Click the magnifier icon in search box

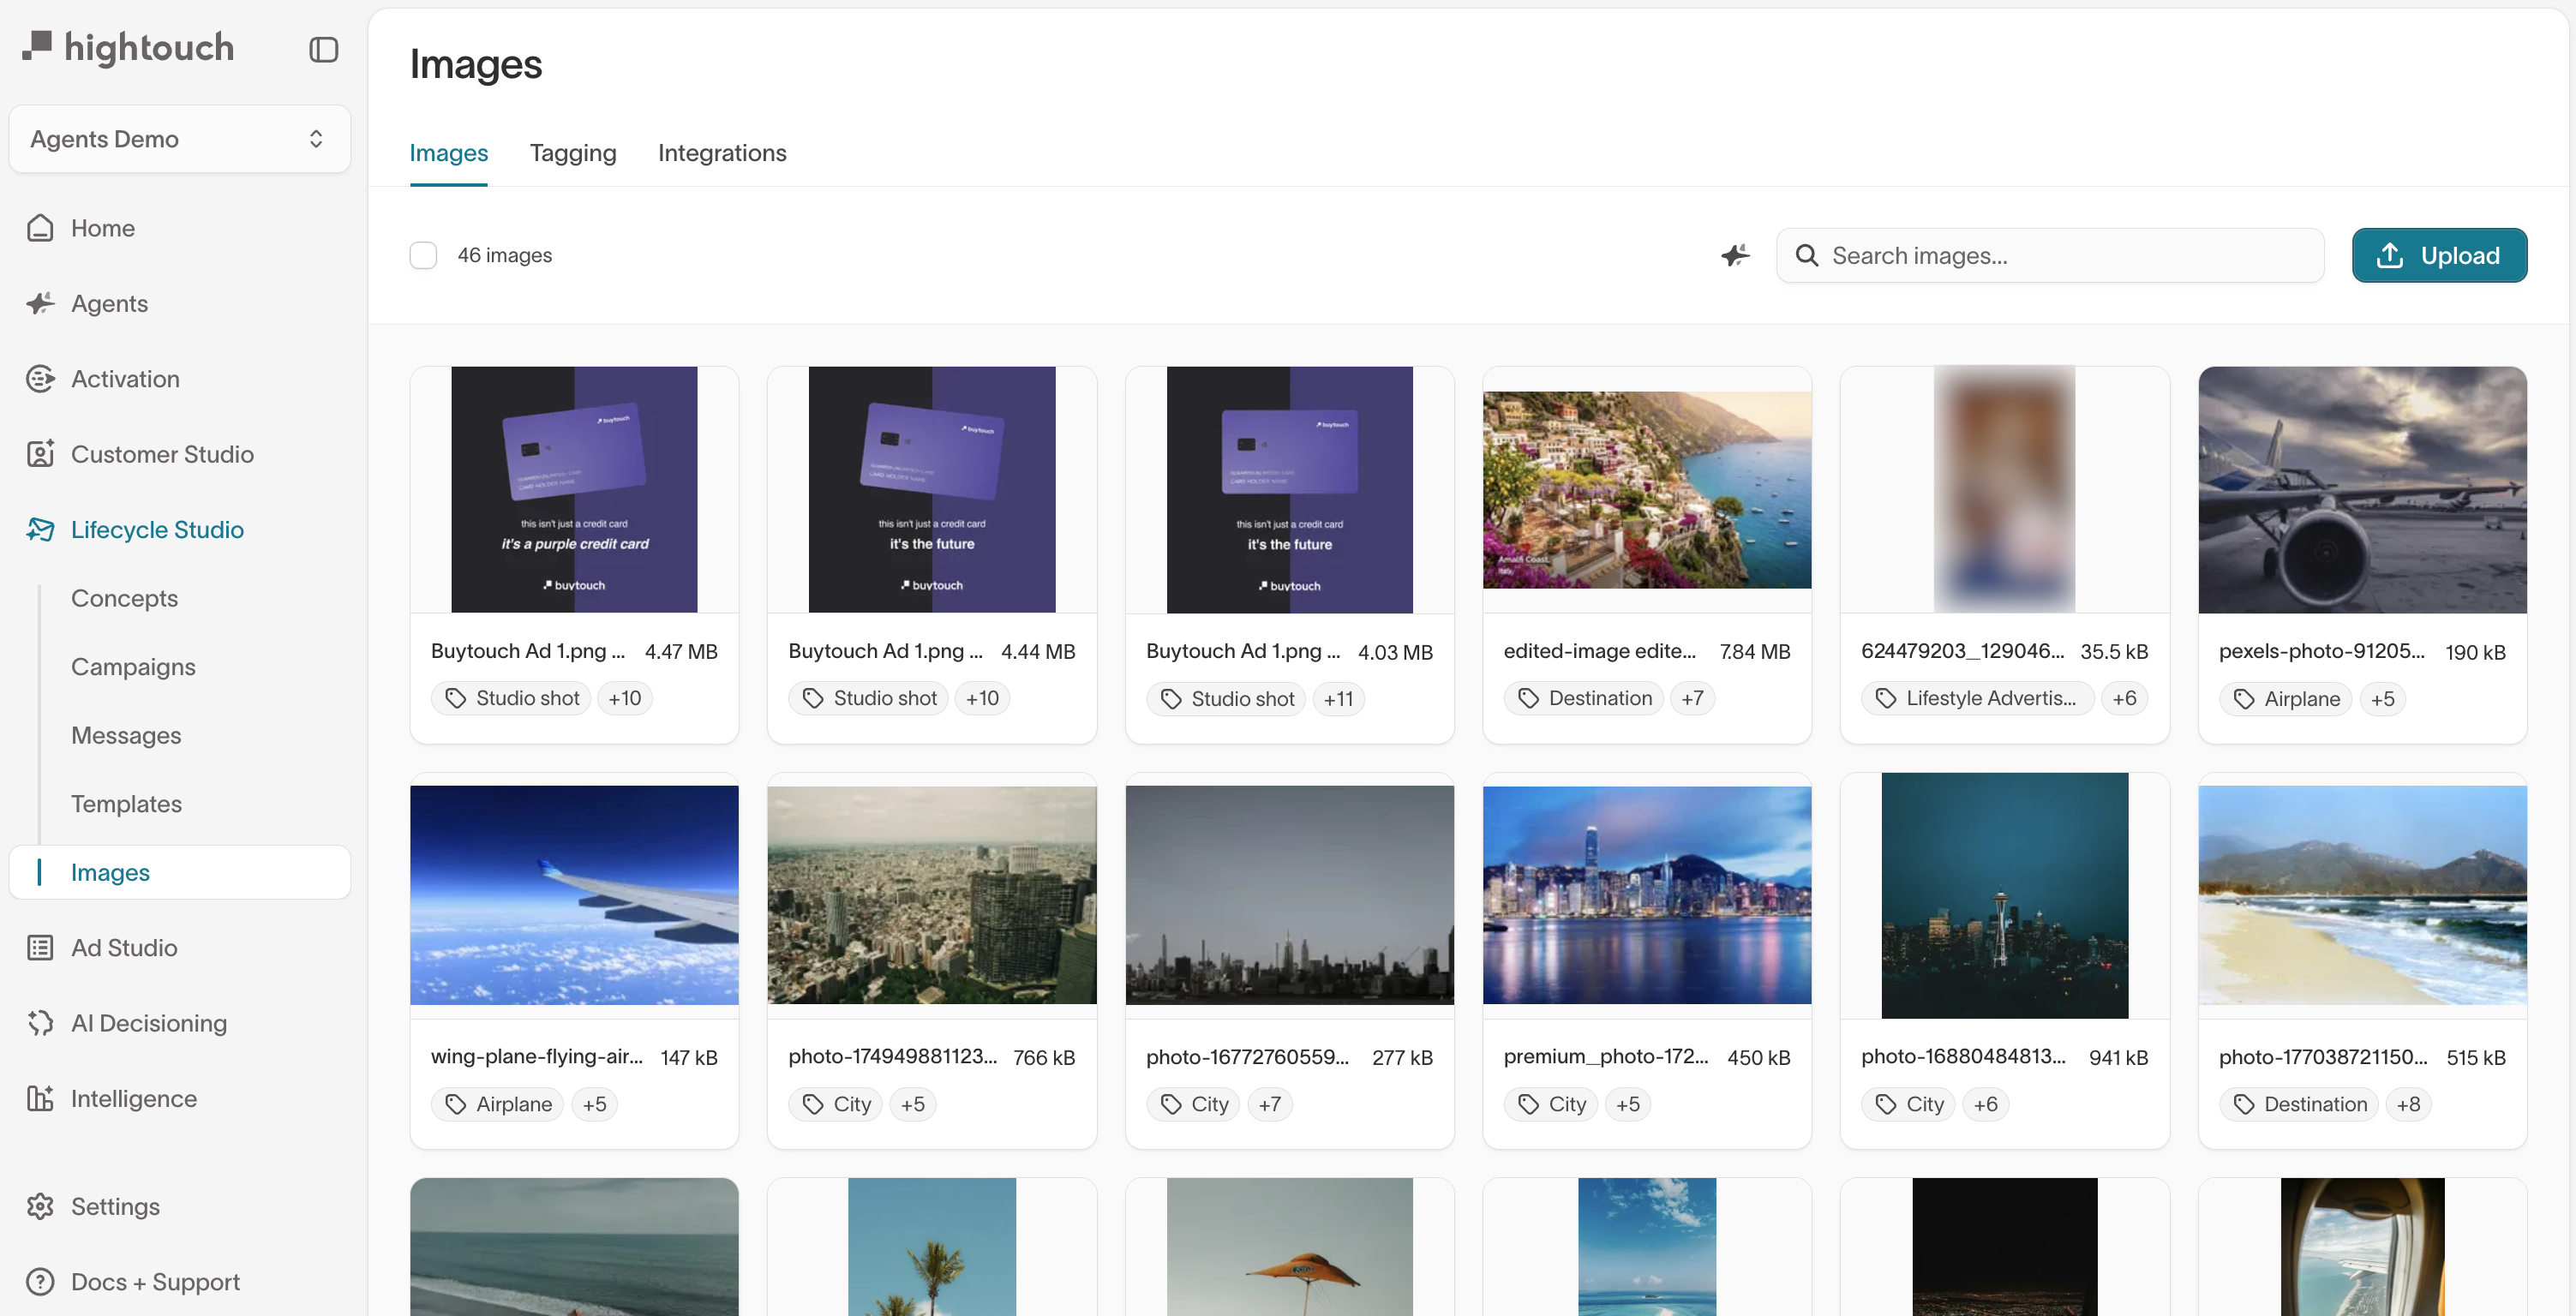1806,255
